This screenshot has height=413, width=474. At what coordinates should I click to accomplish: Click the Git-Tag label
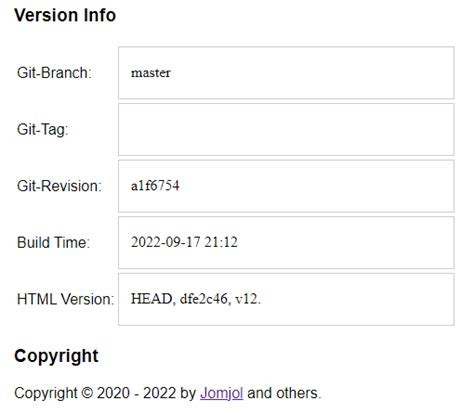coord(42,129)
